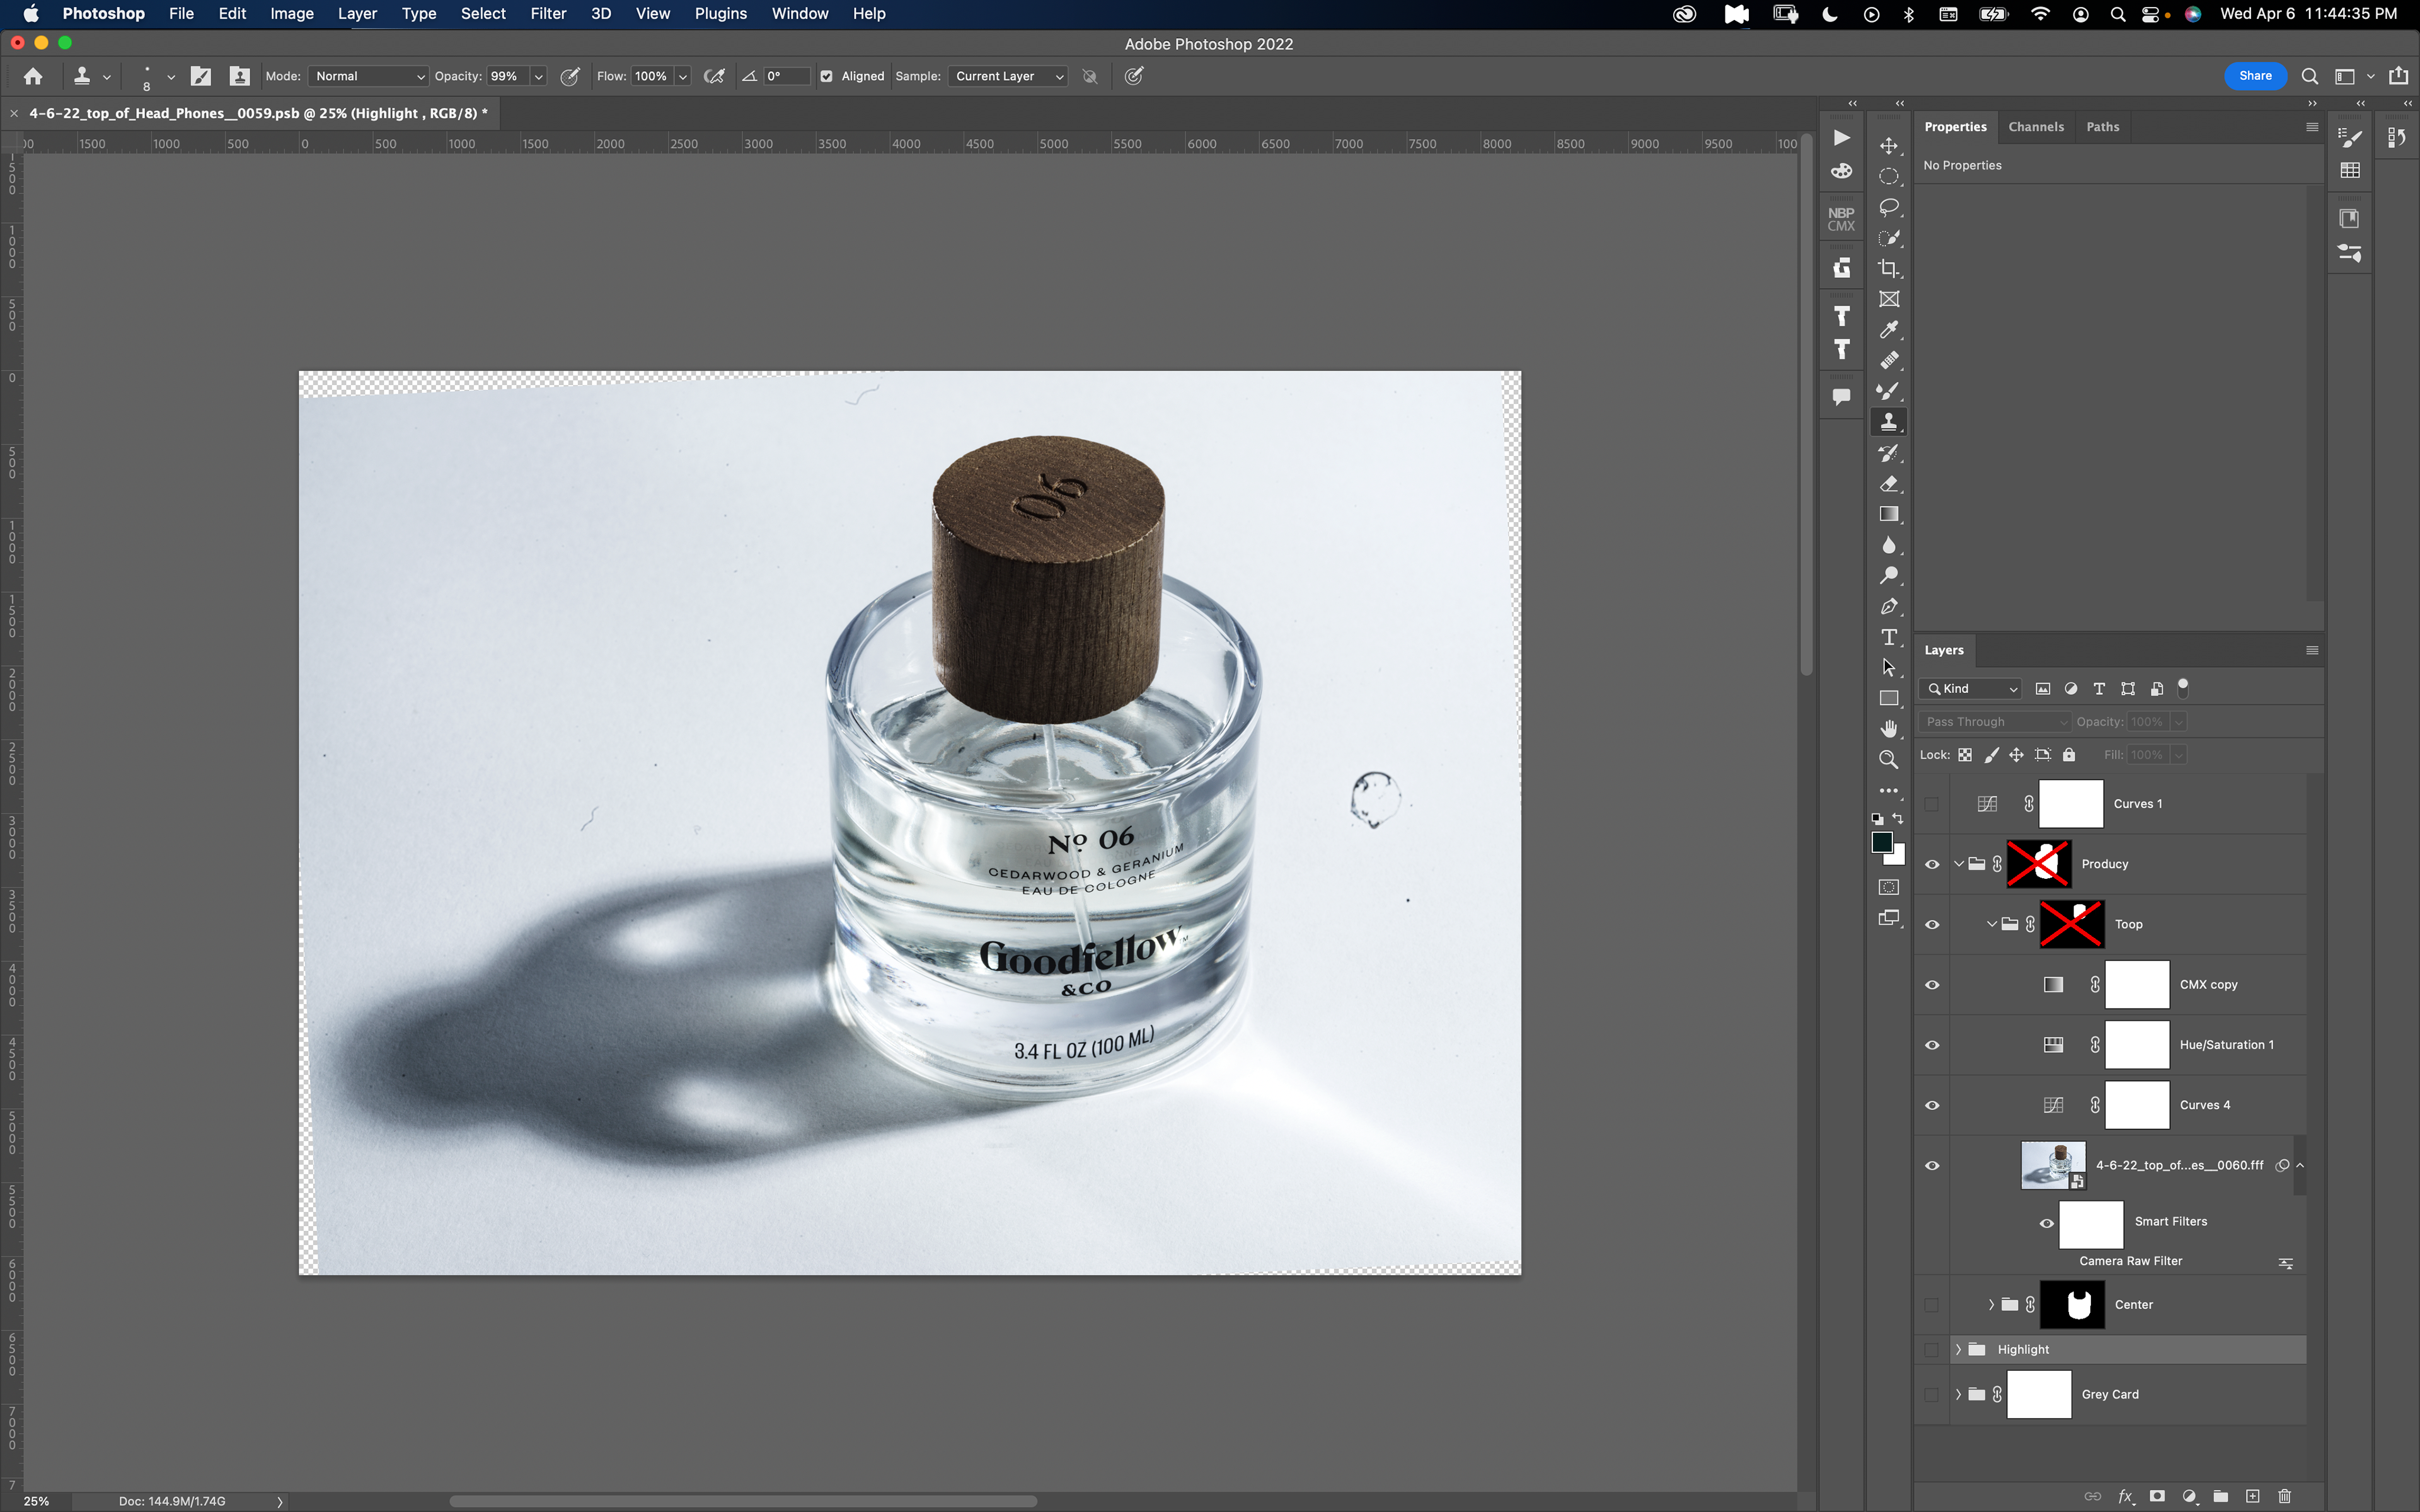Open the Sample Current Layer dropdown
This screenshot has width=2420, height=1512.
[x=1008, y=76]
